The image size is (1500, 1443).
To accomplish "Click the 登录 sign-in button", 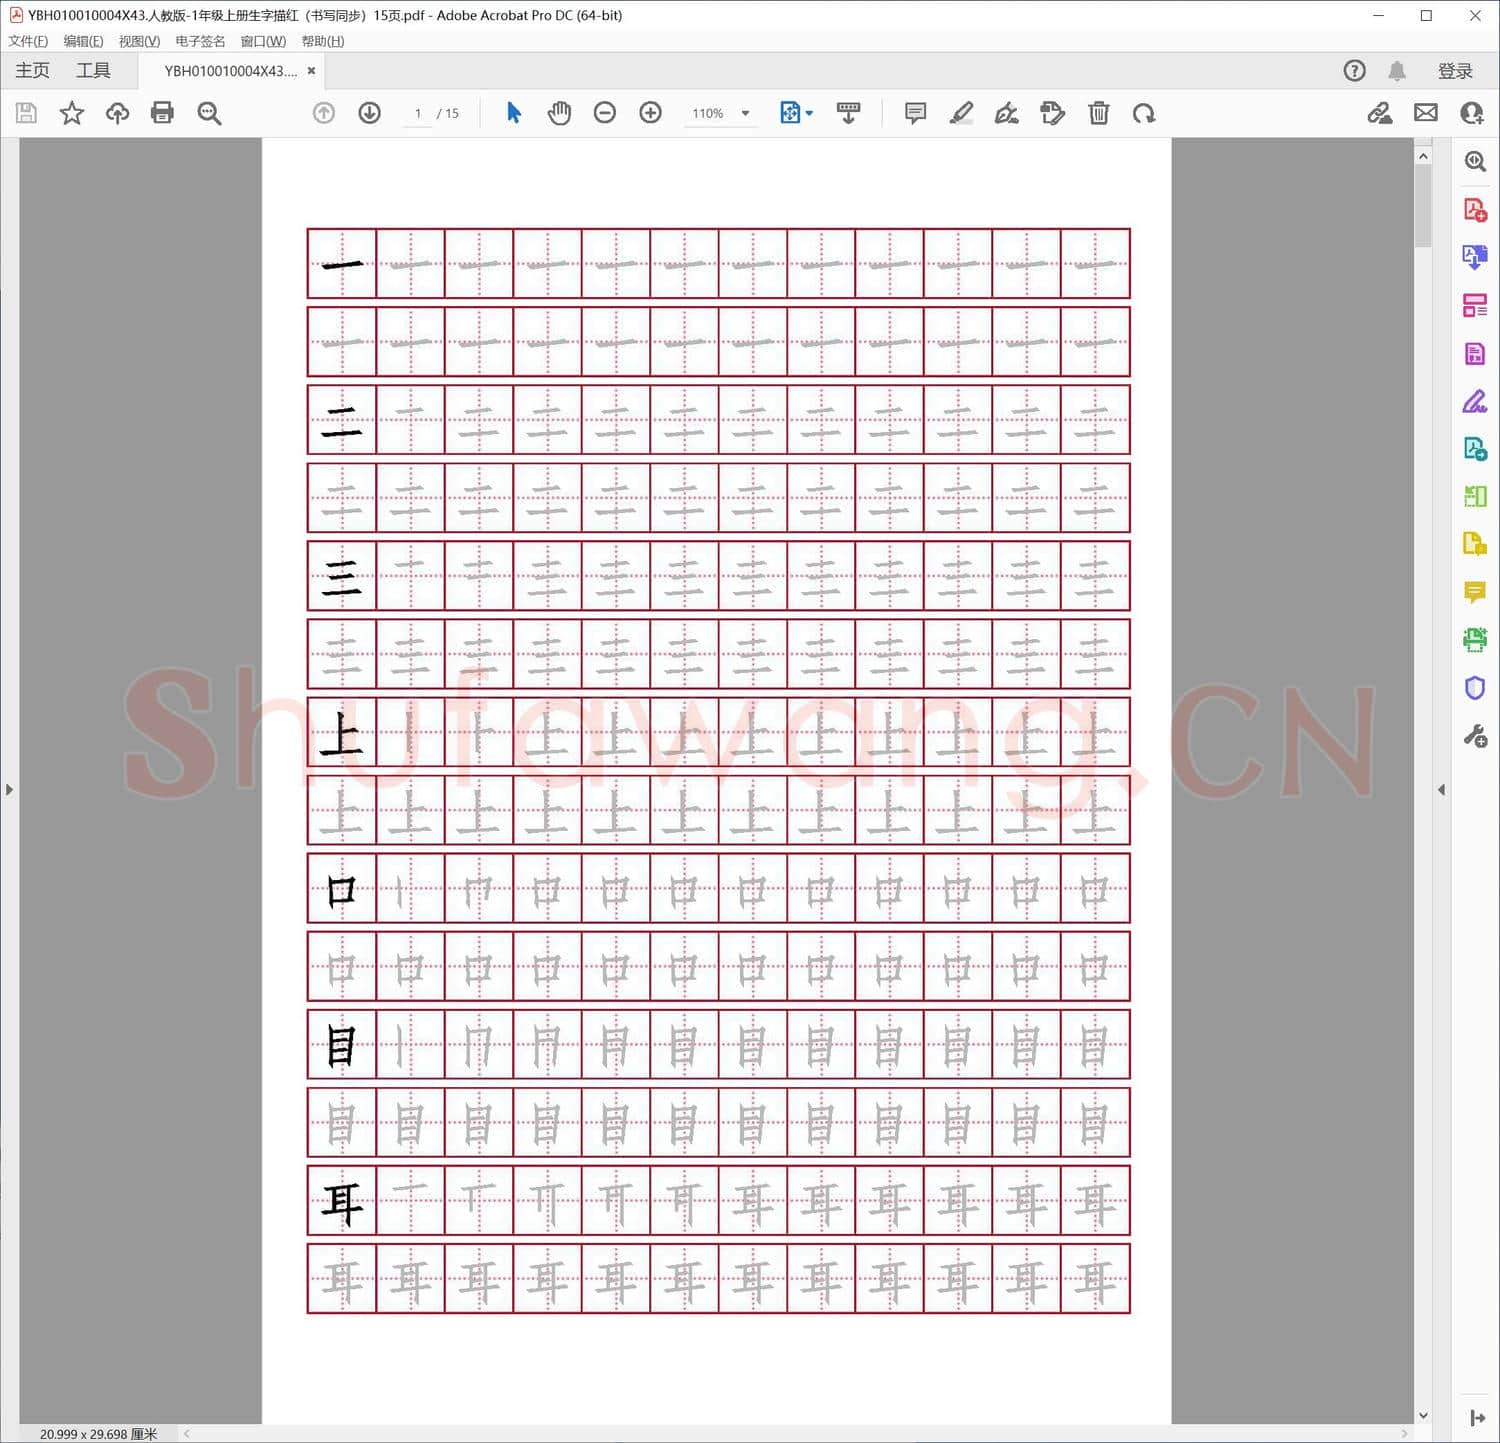I will click(x=1455, y=71).
